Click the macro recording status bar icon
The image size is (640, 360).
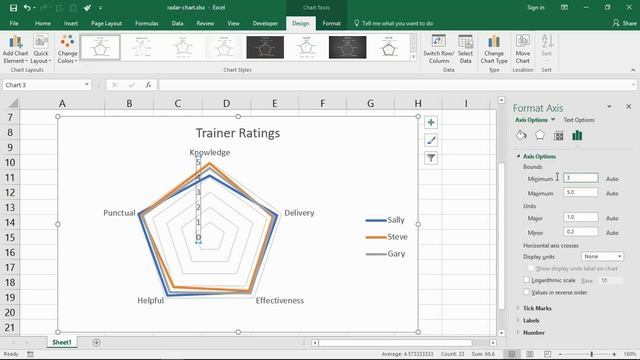pos(30,354)
